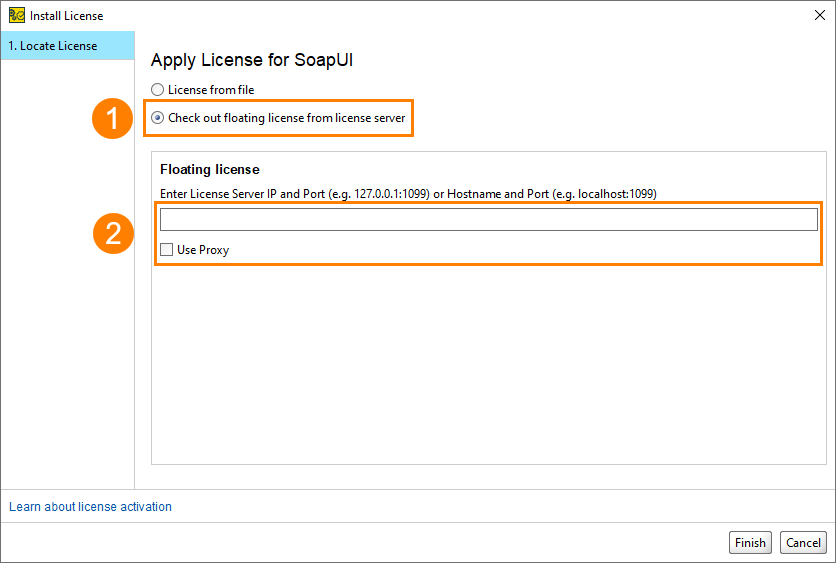The width and height of the screenshot is (836, 563).
Task: Enable the Use Proxy checkbox
Action: [166, 250]
